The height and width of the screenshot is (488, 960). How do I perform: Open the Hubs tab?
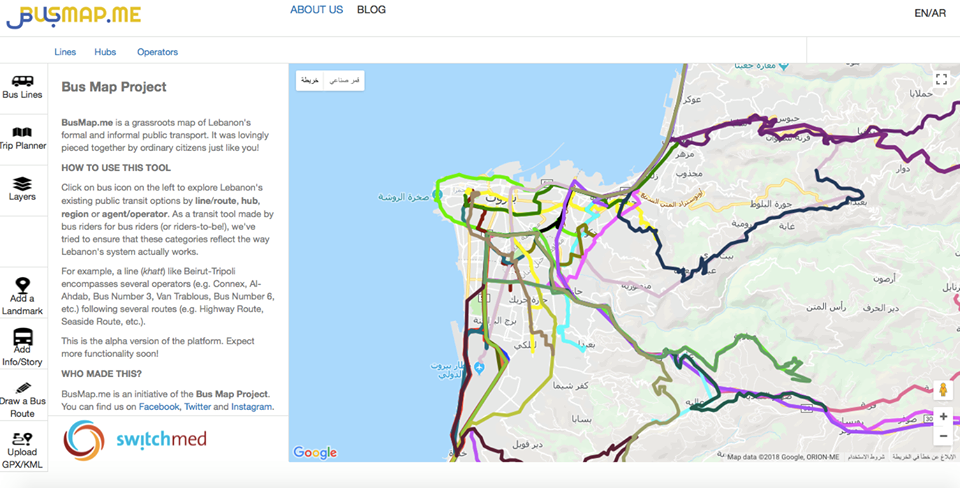coord(105,52)
